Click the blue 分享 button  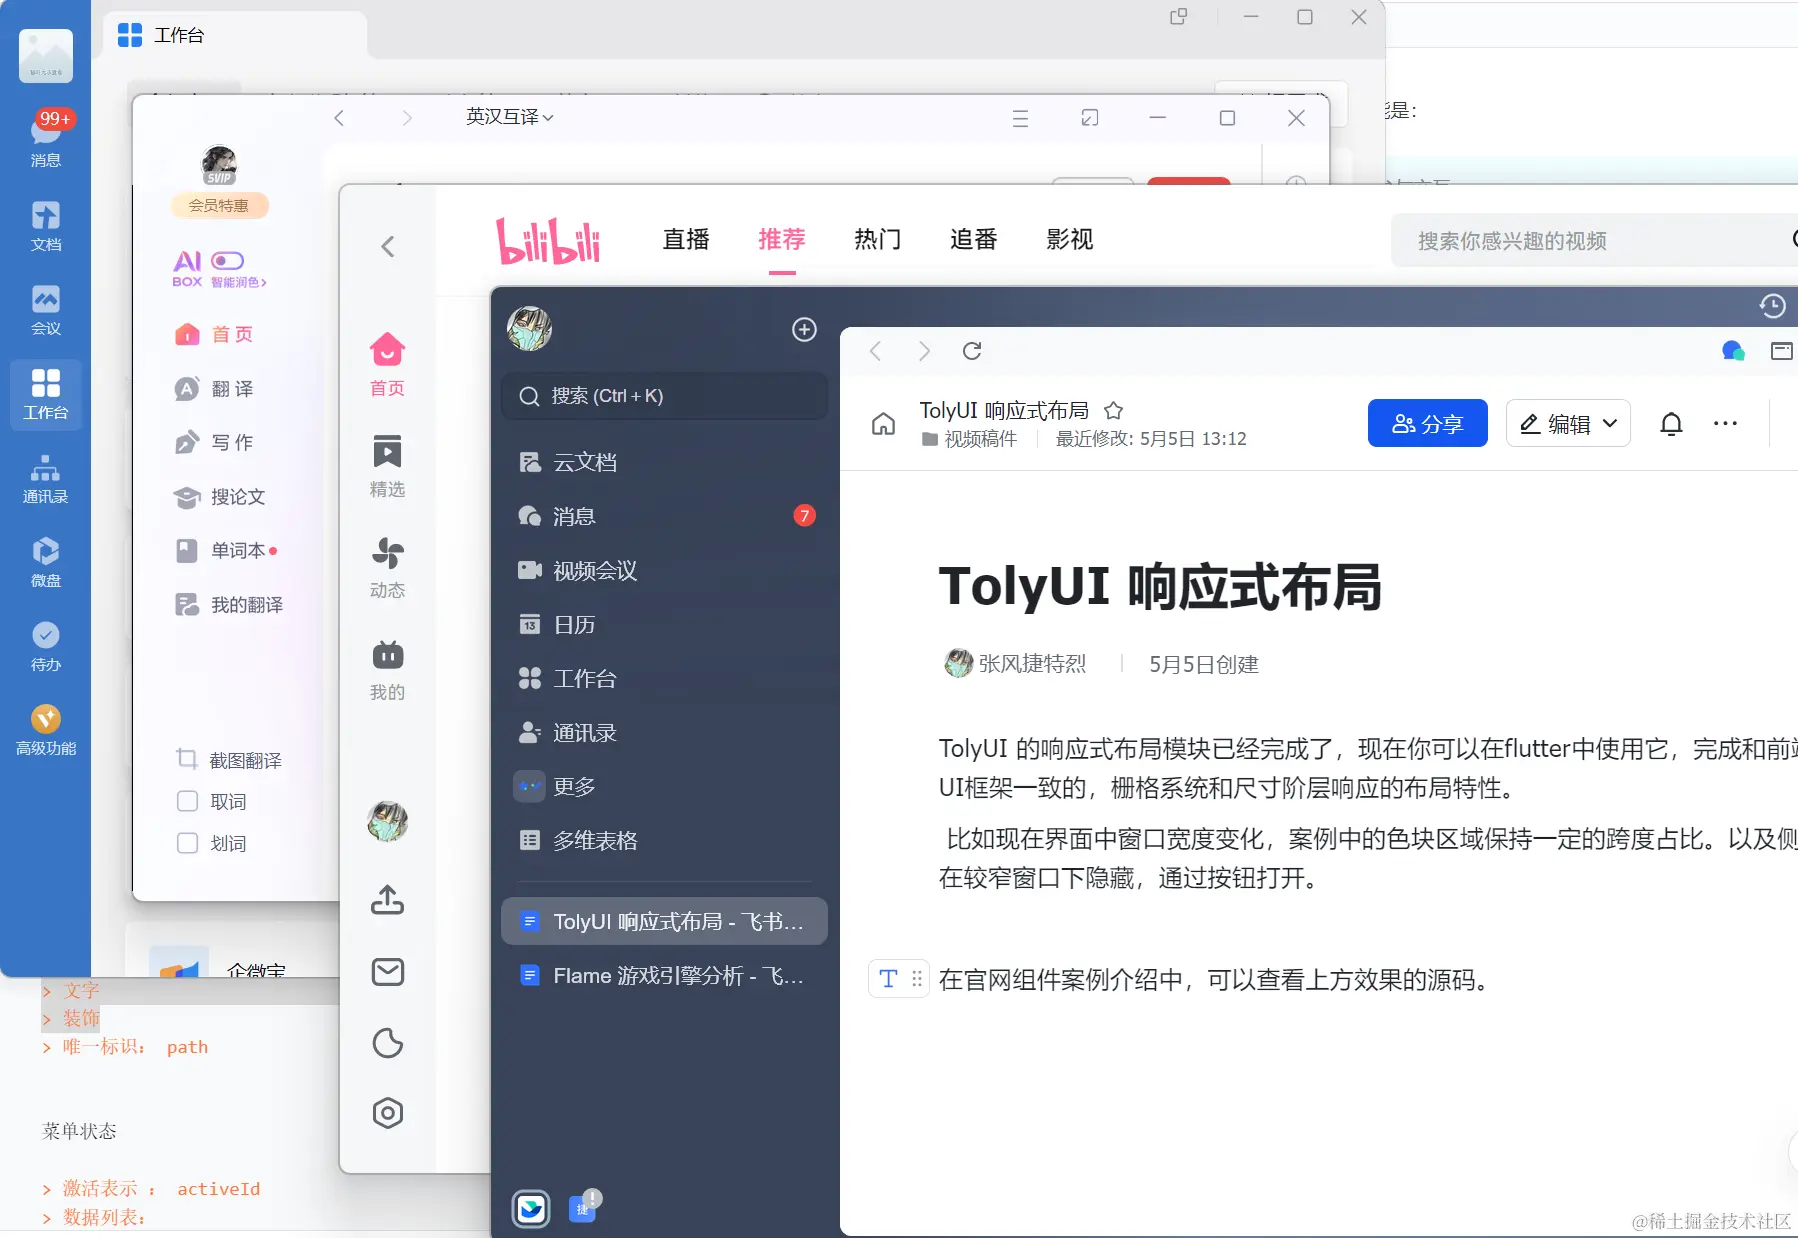point(1427,423)
